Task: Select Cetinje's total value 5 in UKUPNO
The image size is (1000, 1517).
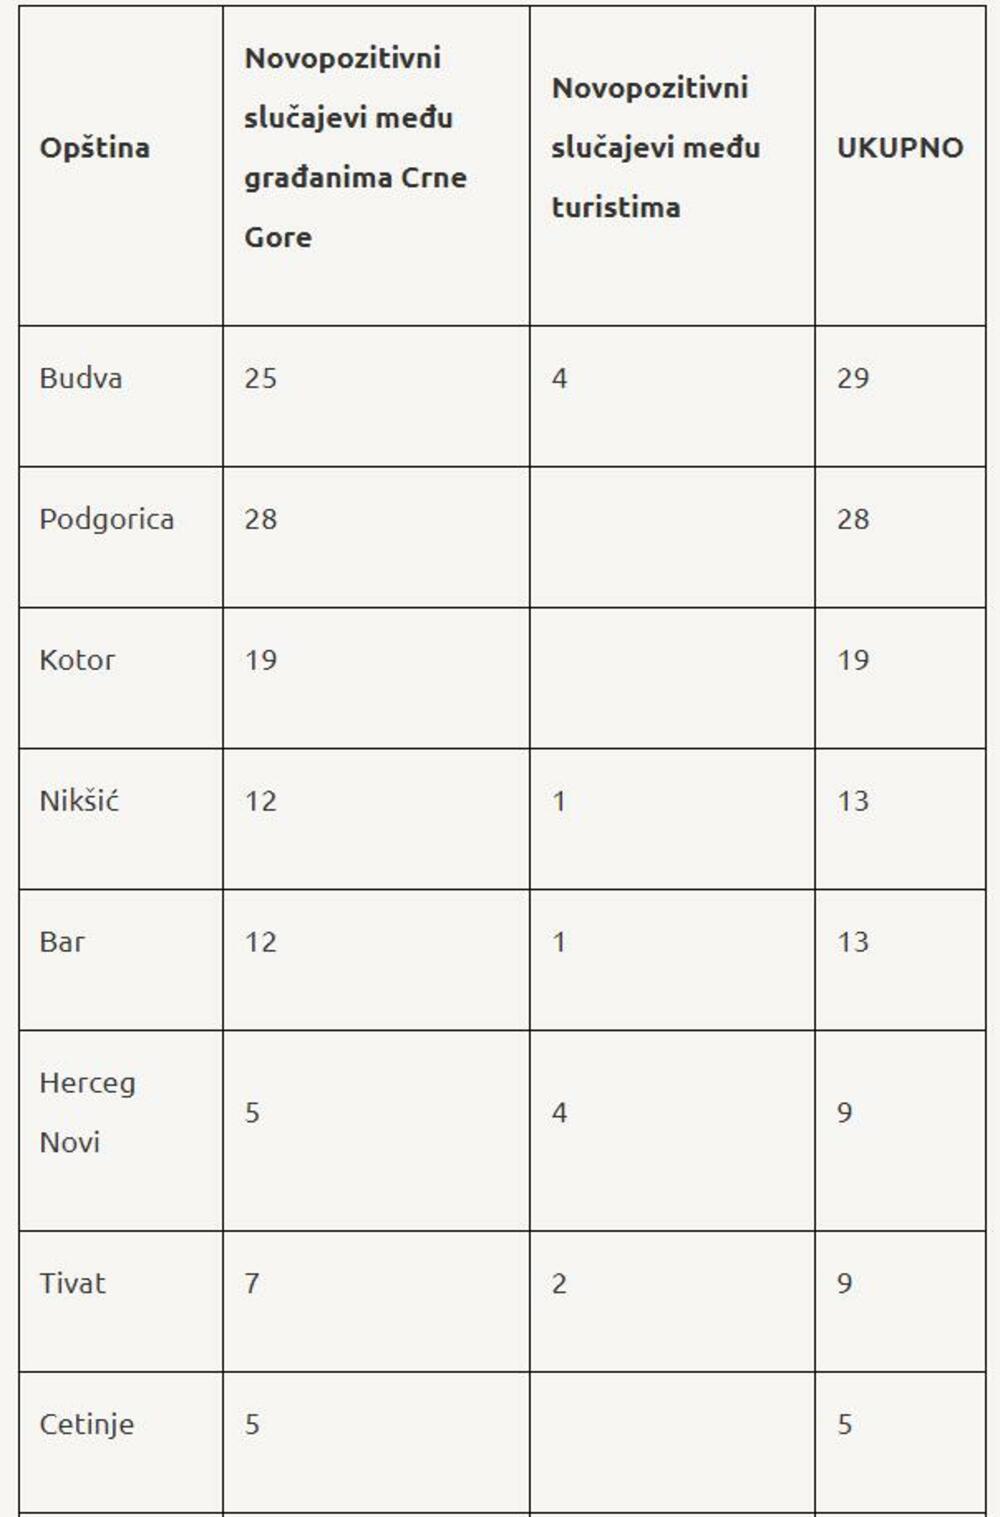Action: click(x=845, y=1425)
